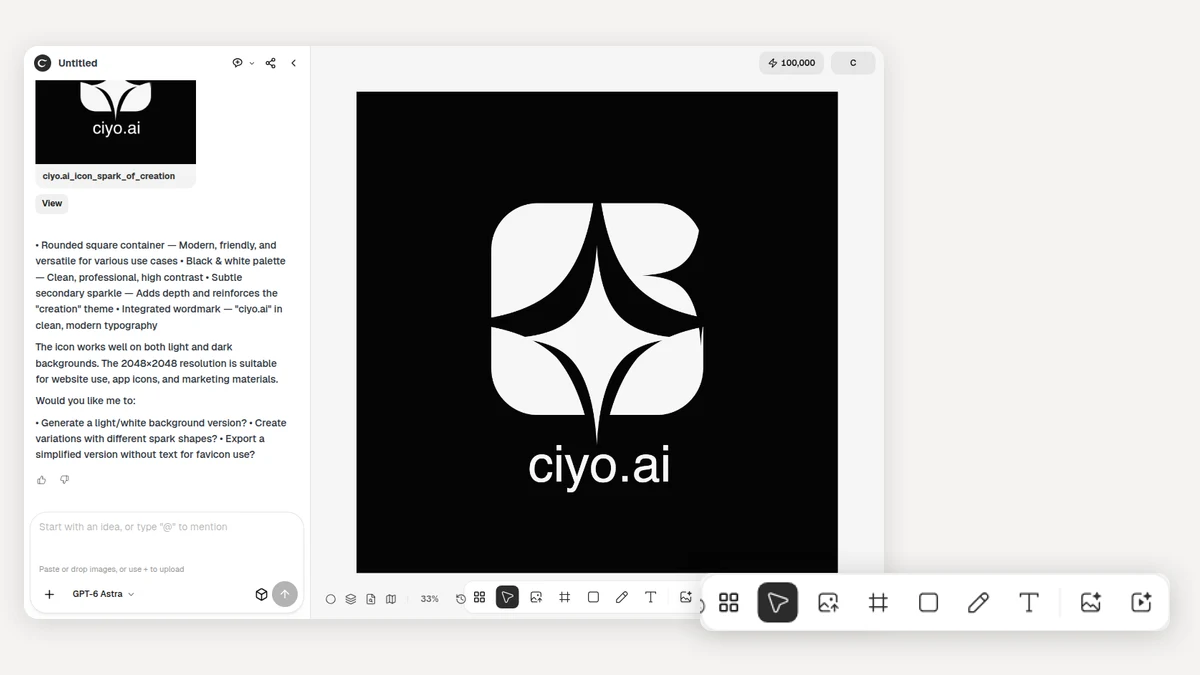The height and width of the screenshot is (675, 1200).
Task: Open the C account avatar button
Action: click(x=853, y=63)
